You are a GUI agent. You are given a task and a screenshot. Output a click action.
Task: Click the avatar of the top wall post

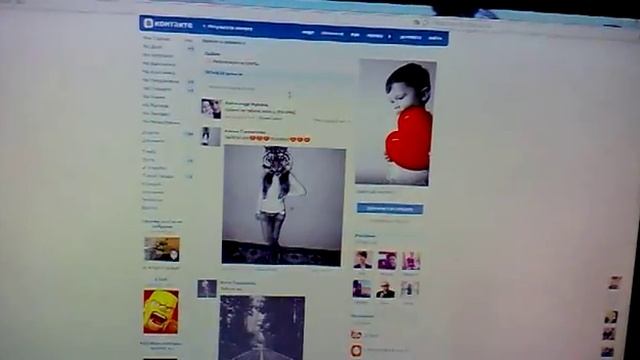211,109
